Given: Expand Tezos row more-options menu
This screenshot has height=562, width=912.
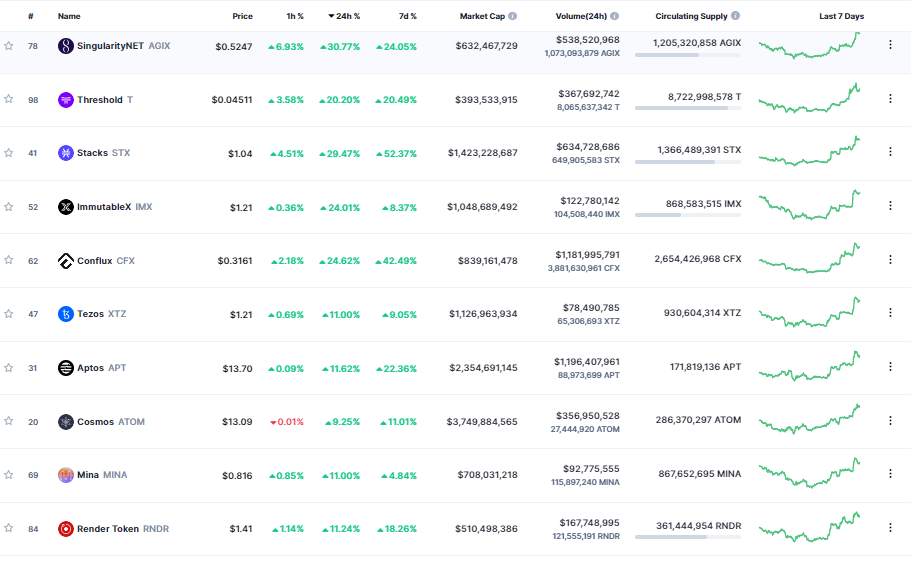Looking at the screenshot, I should 890,312.
